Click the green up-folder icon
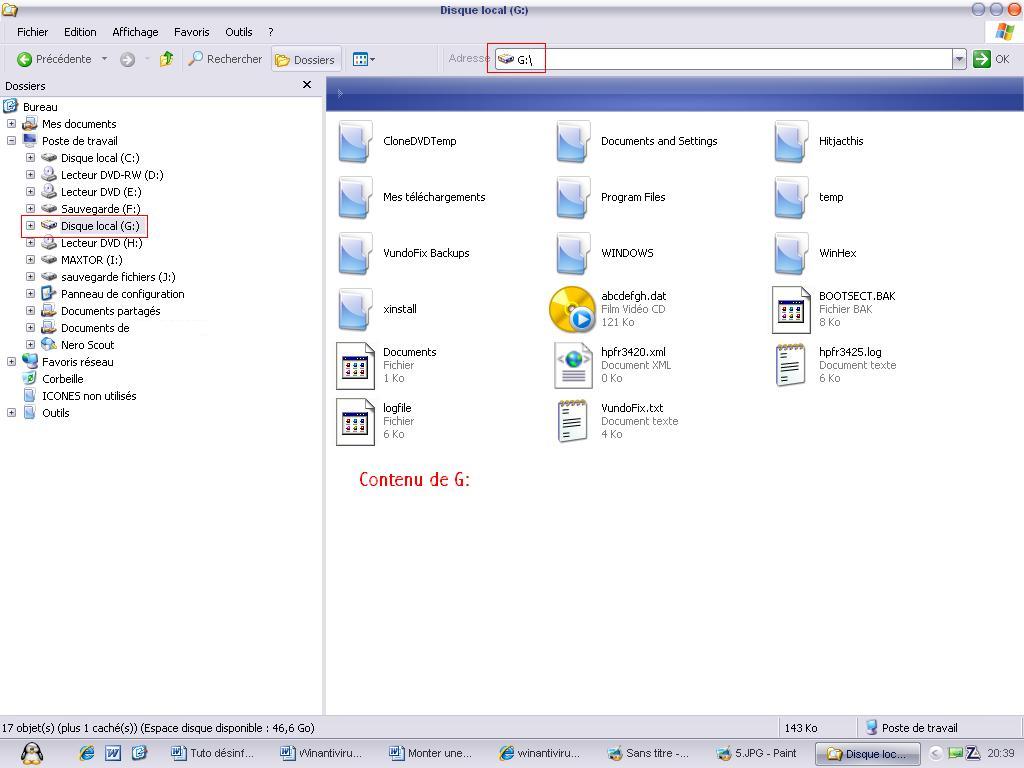The width and height of the screenshot is (1024, 768). pos(167,59)
